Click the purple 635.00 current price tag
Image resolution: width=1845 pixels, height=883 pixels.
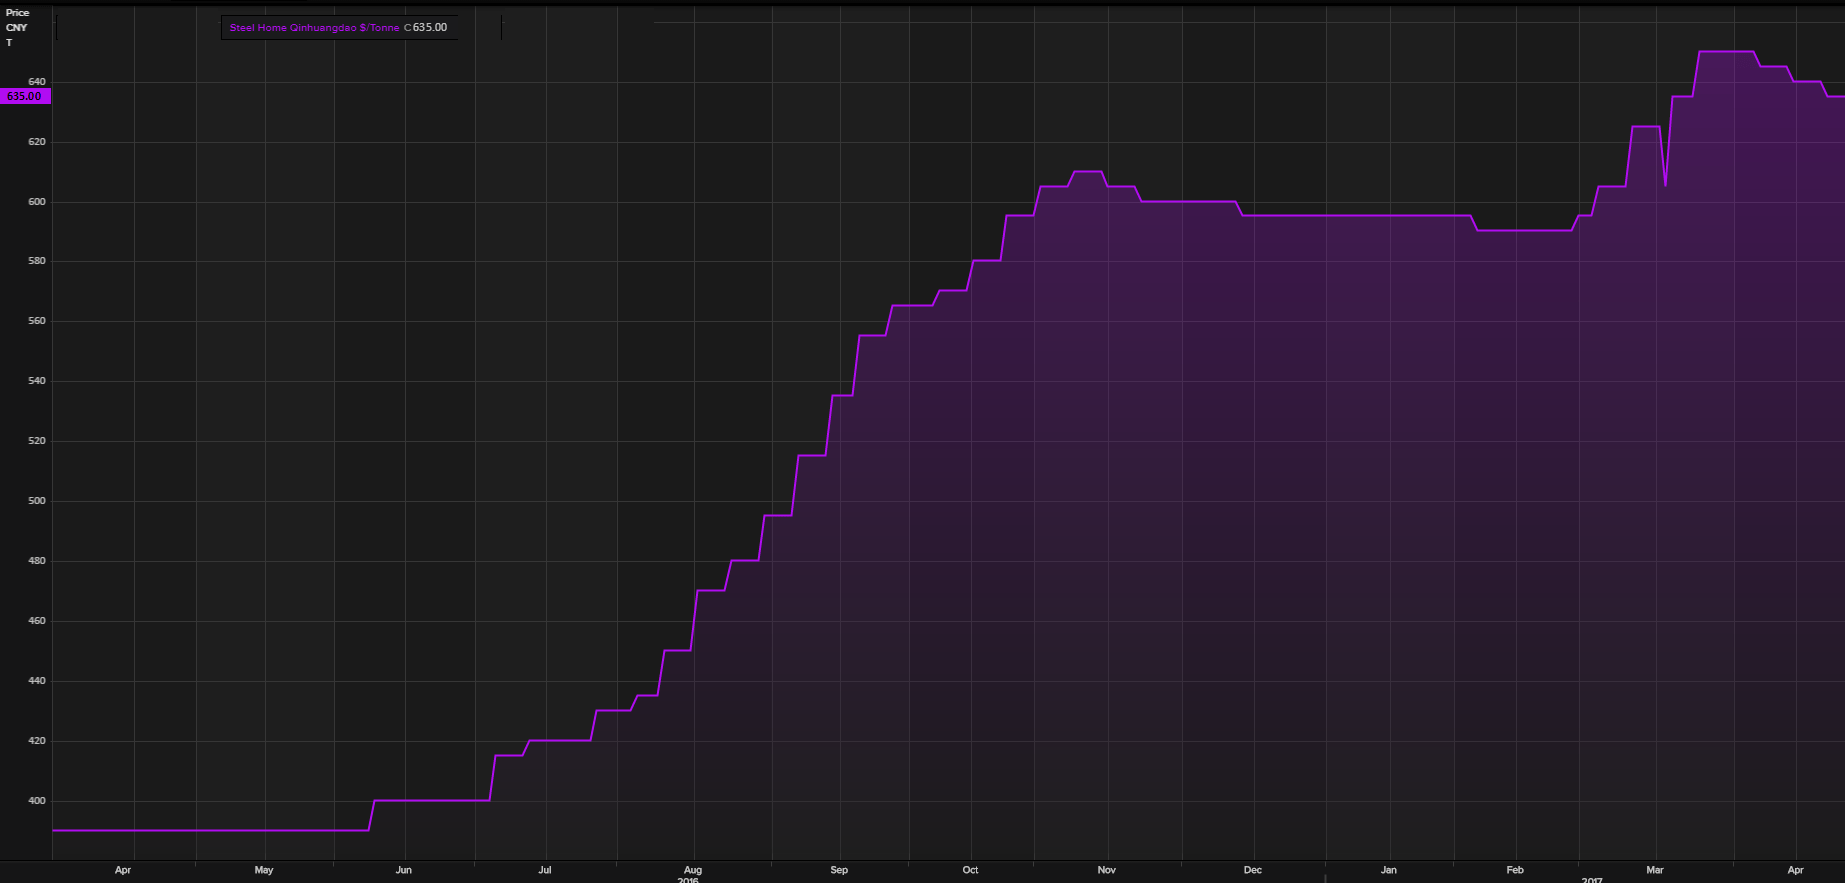[25, 97]
